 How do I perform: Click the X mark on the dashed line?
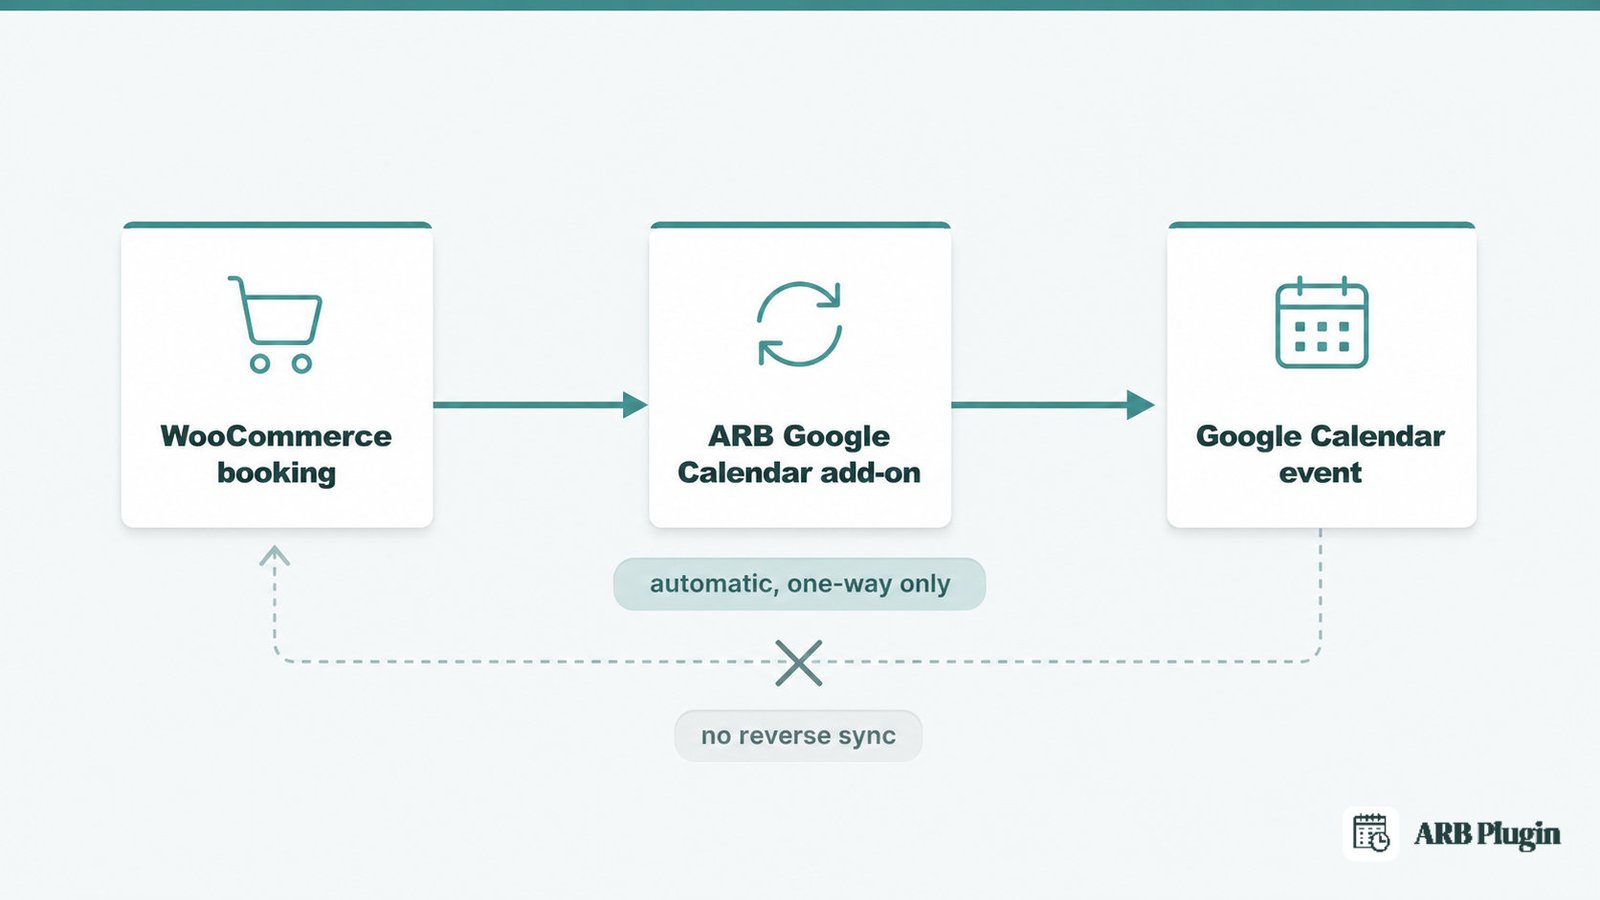(x=799, y=663)
